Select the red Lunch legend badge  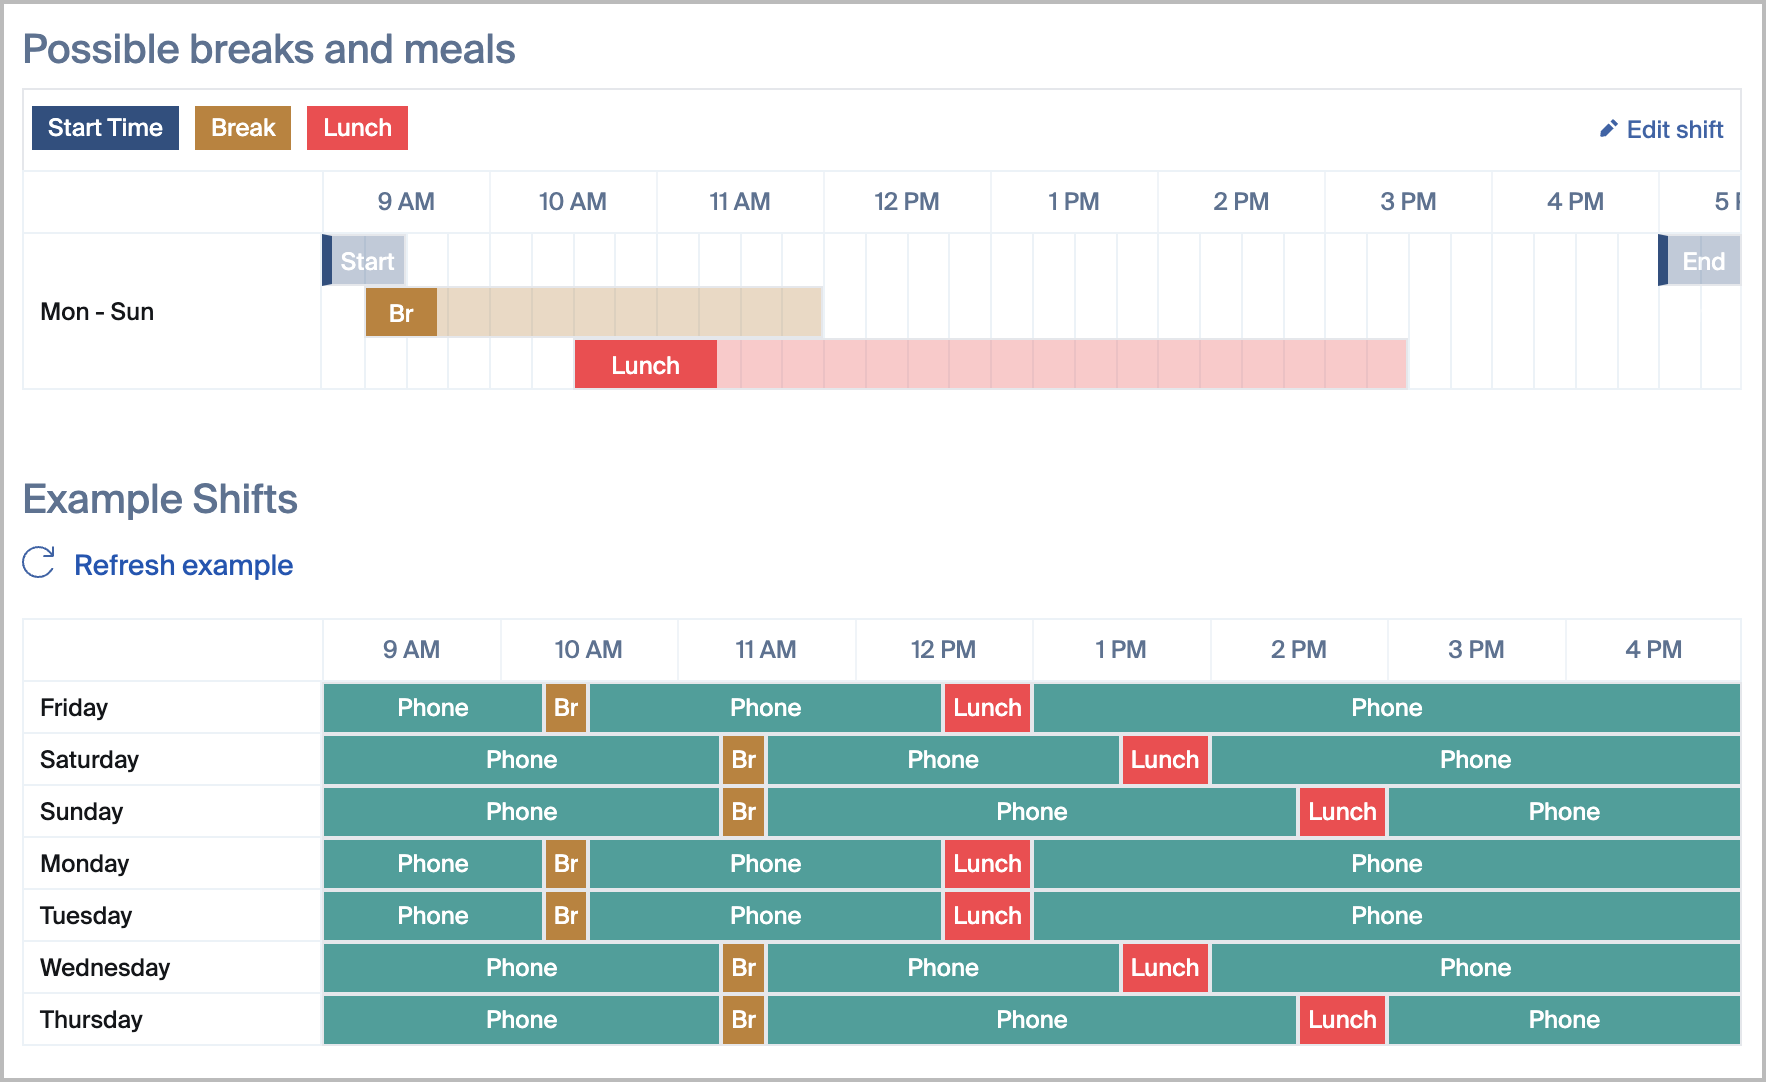357,128
